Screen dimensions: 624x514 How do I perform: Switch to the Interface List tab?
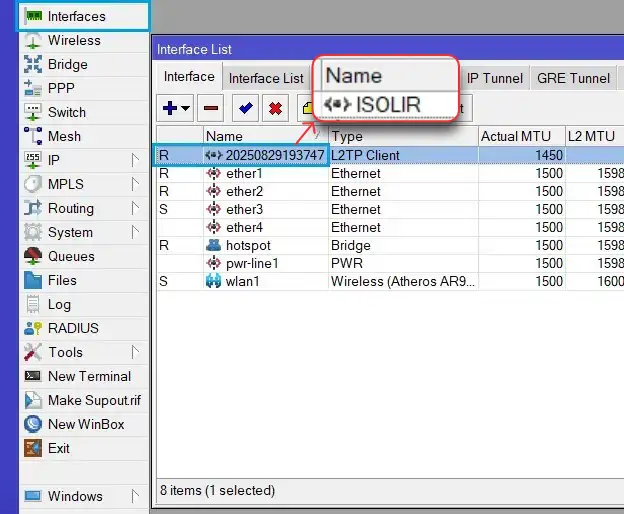[x=266, y=78]
